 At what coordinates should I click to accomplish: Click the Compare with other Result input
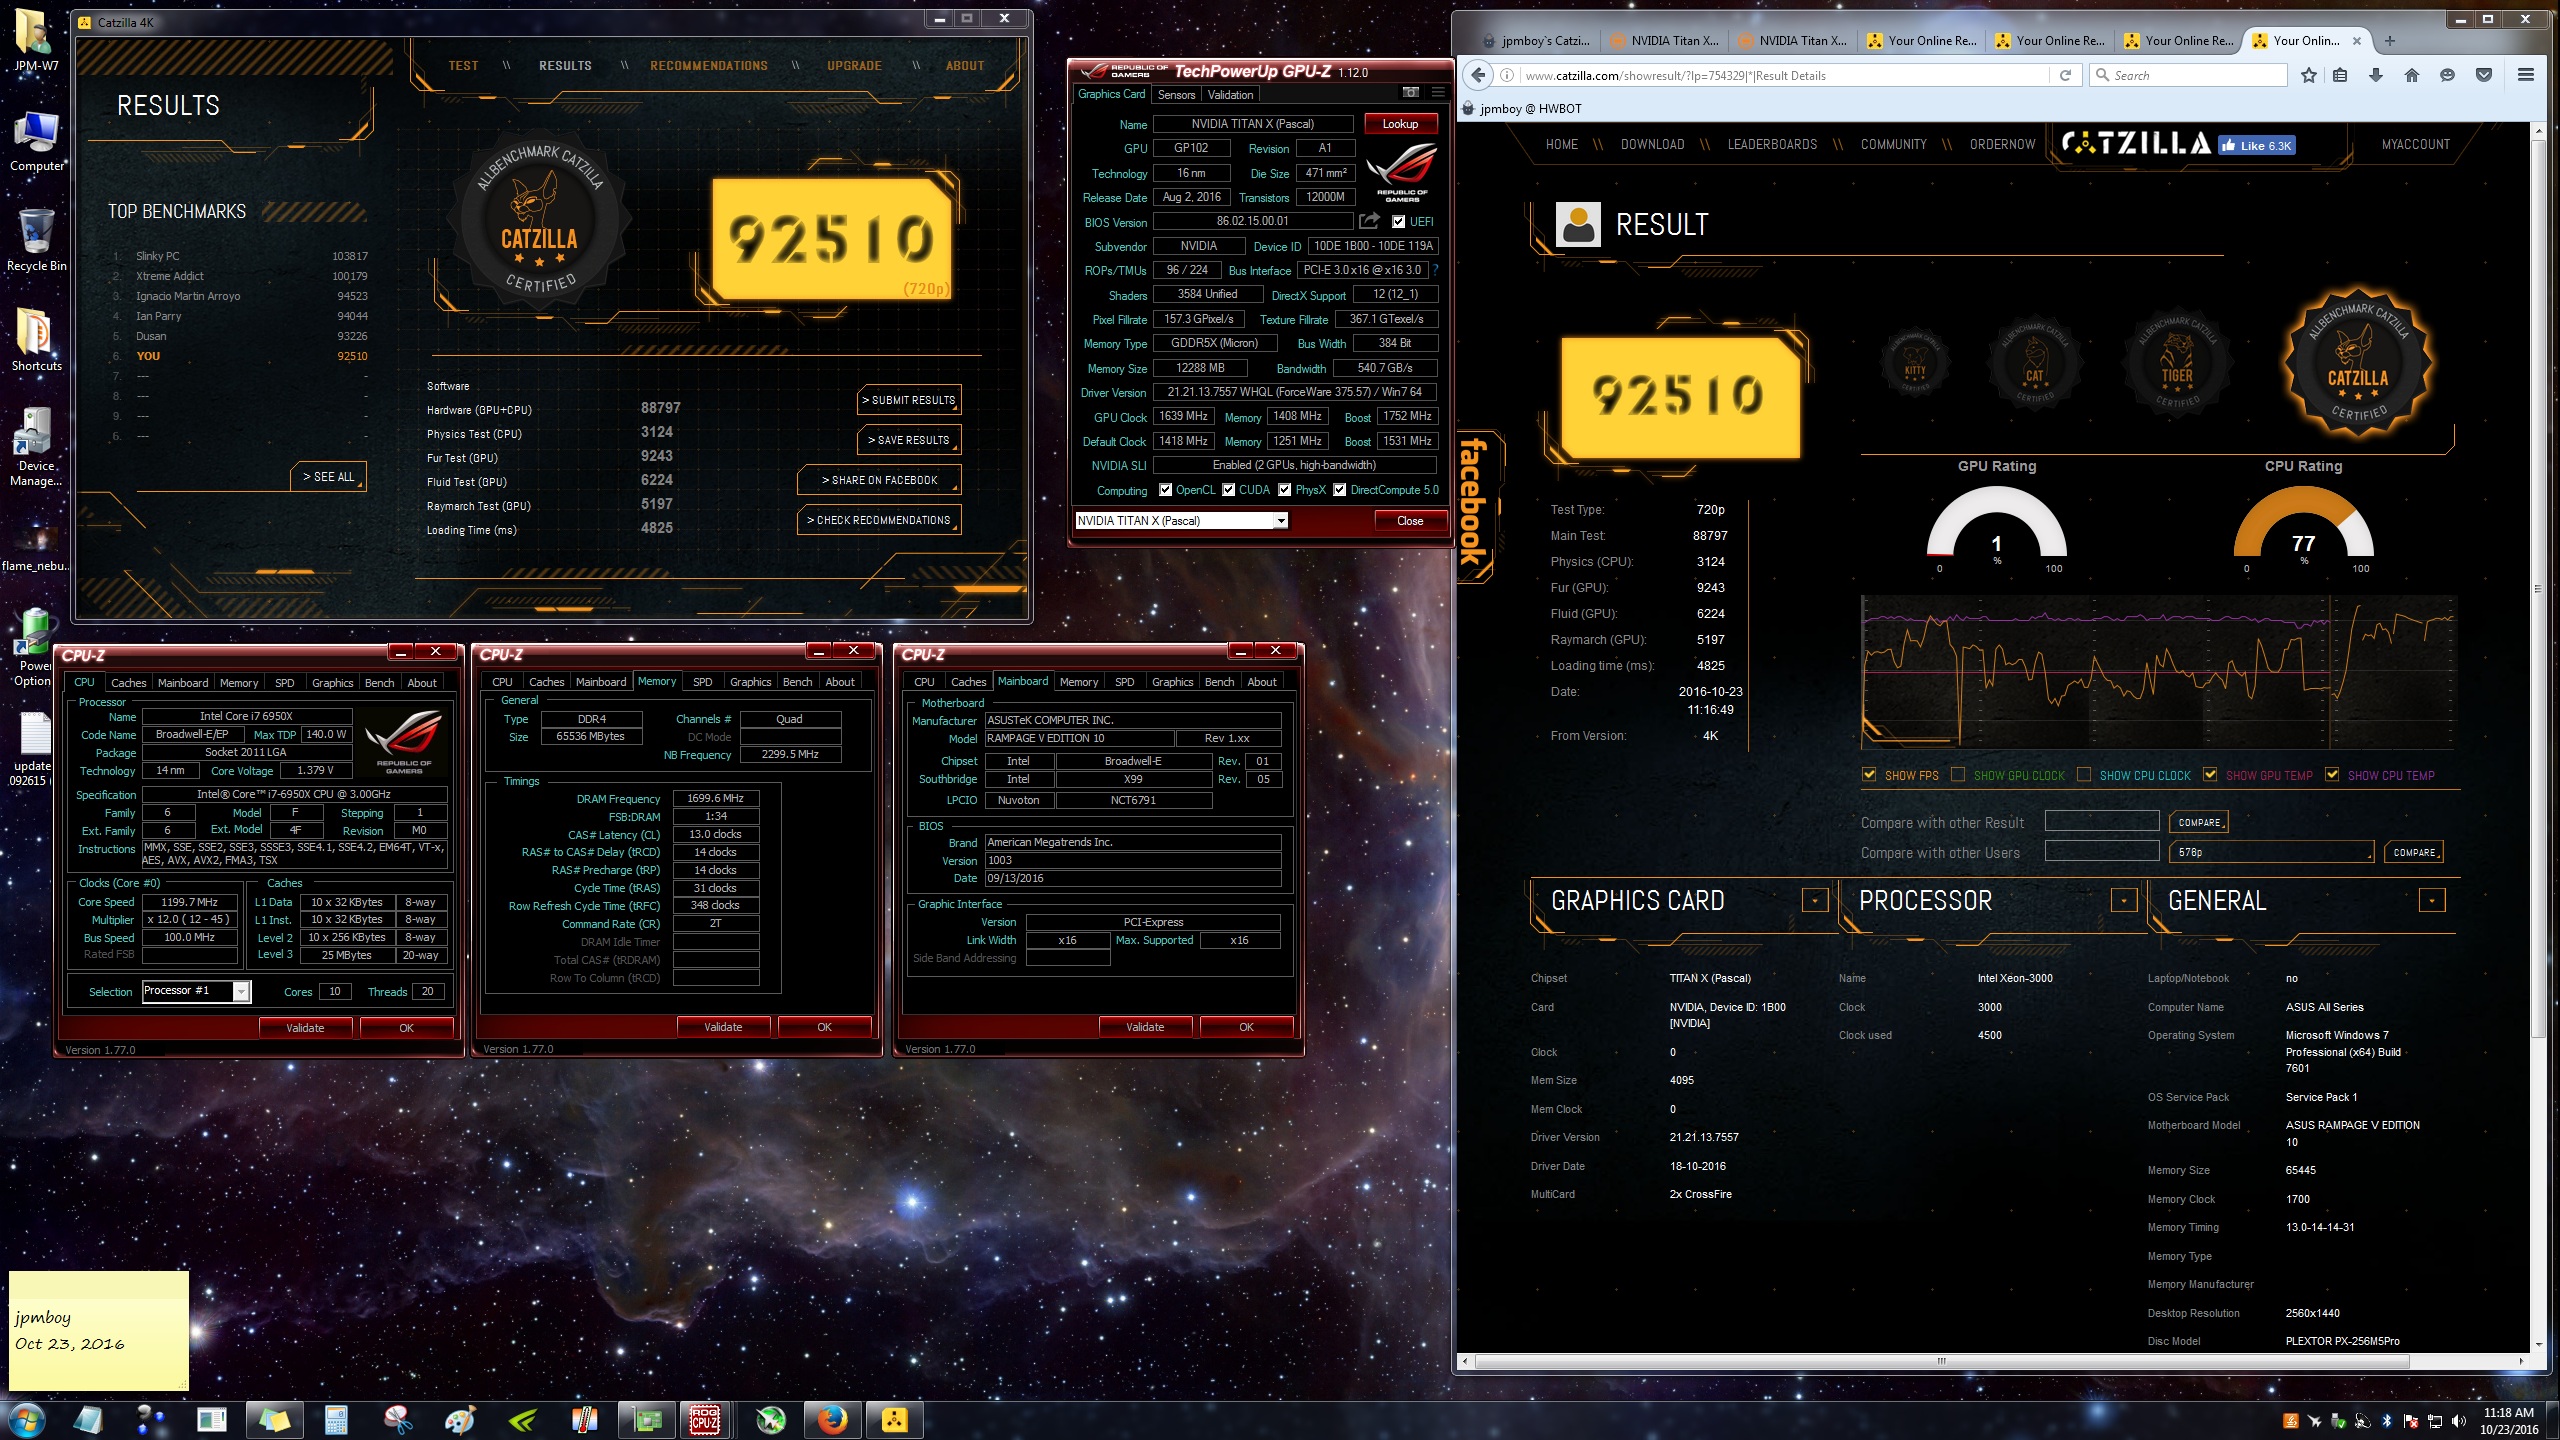tap(2101, 822)
